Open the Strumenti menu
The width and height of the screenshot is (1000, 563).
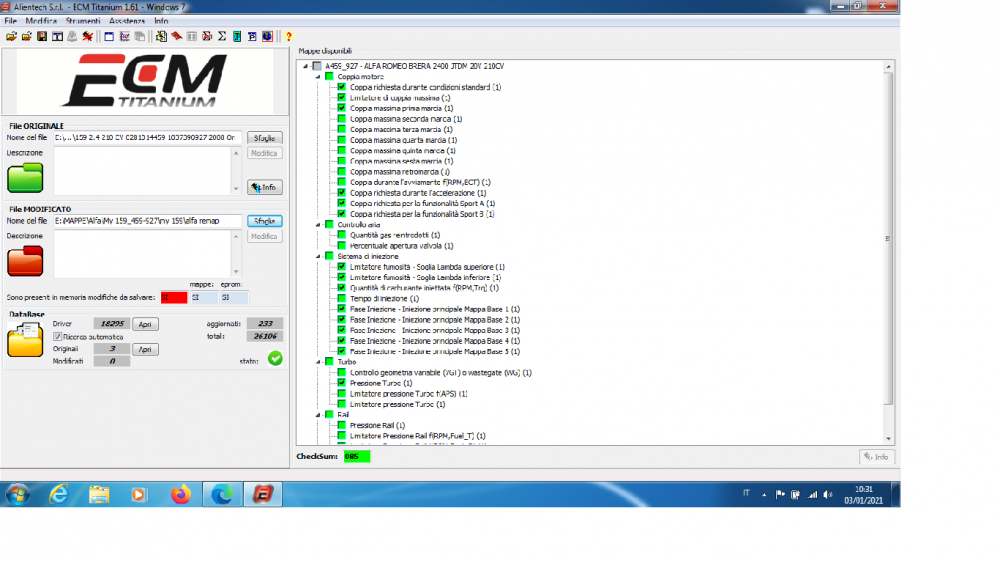click(83, 21)
